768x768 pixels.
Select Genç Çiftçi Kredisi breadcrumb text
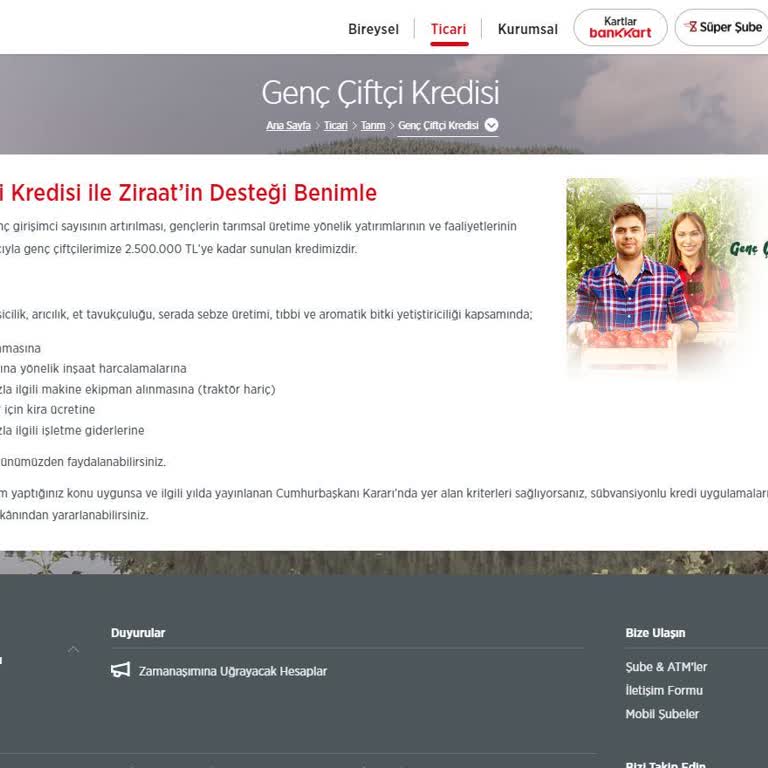pos(438,125)
